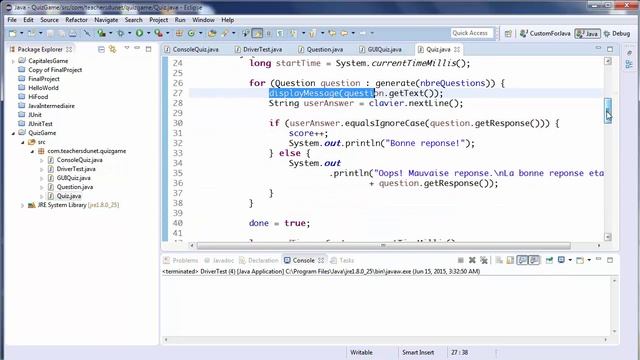The width and height of the screenshot is (640, 360).
Task: Click the Print toolbar icon
Action: (x=73, y=33)
